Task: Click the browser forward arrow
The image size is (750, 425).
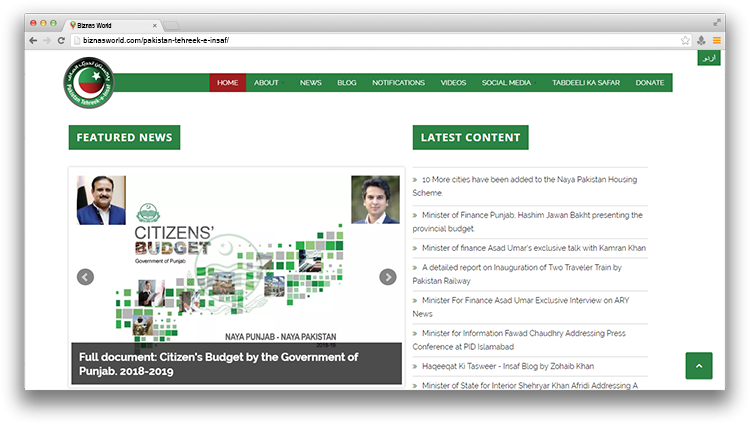Action: point(47,40)
